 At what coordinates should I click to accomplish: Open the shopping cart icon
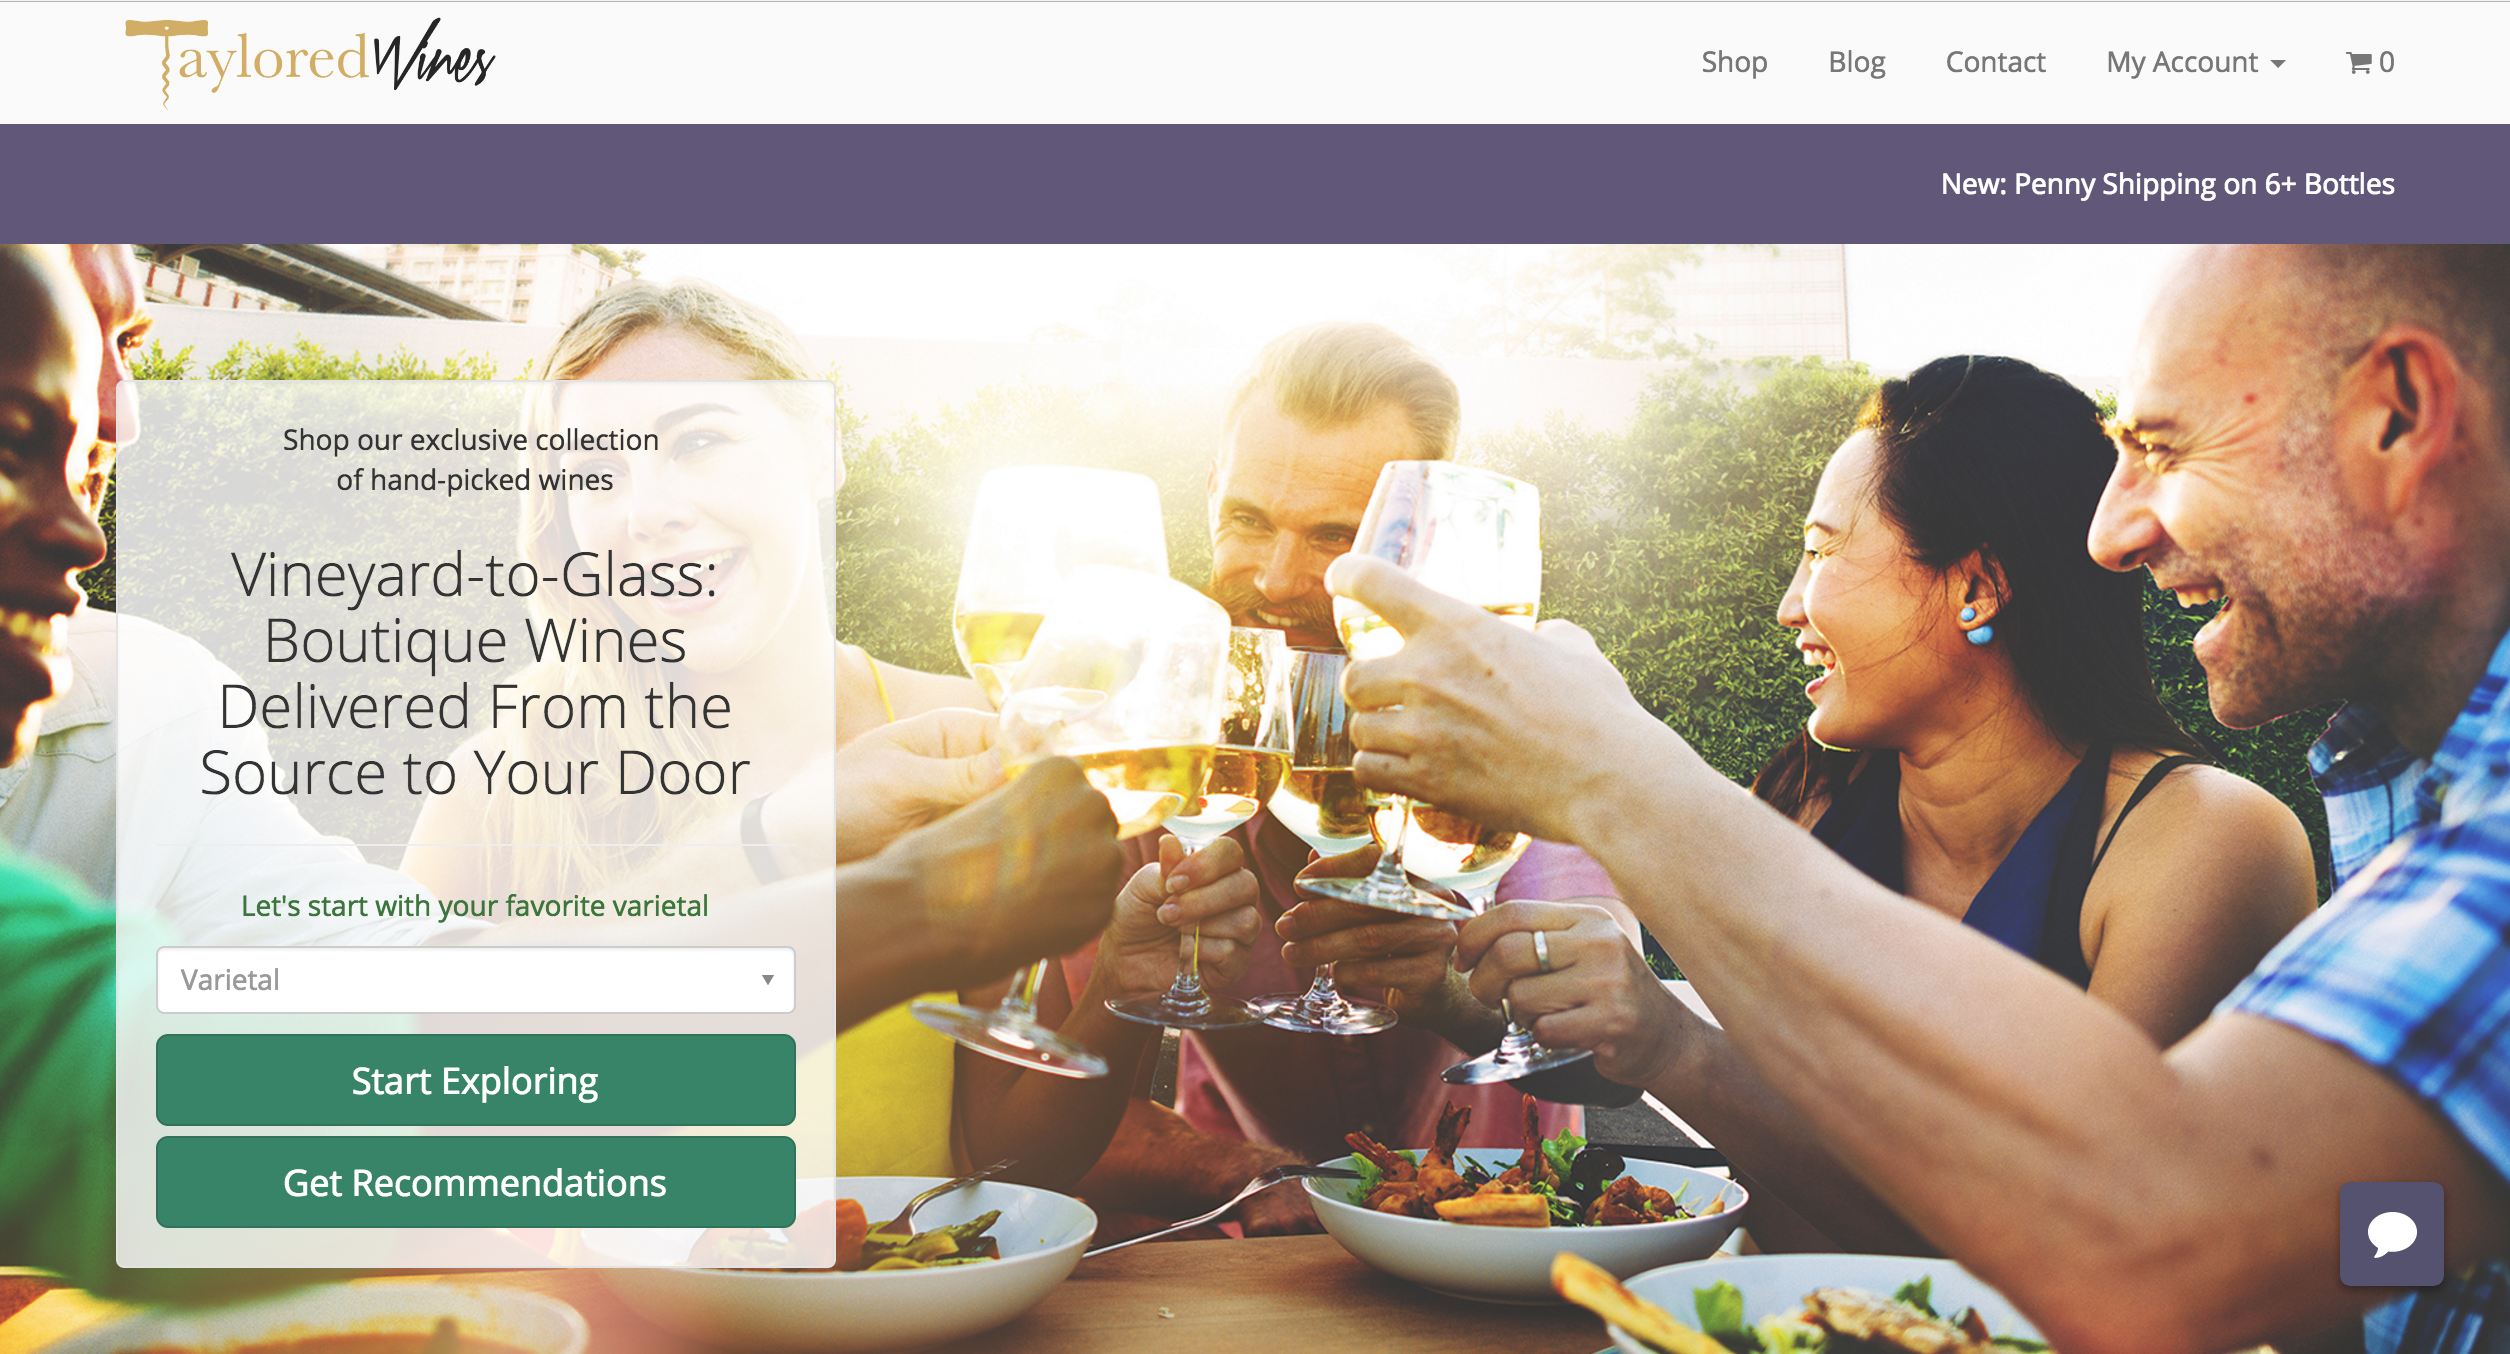(x=2358, y=63)
